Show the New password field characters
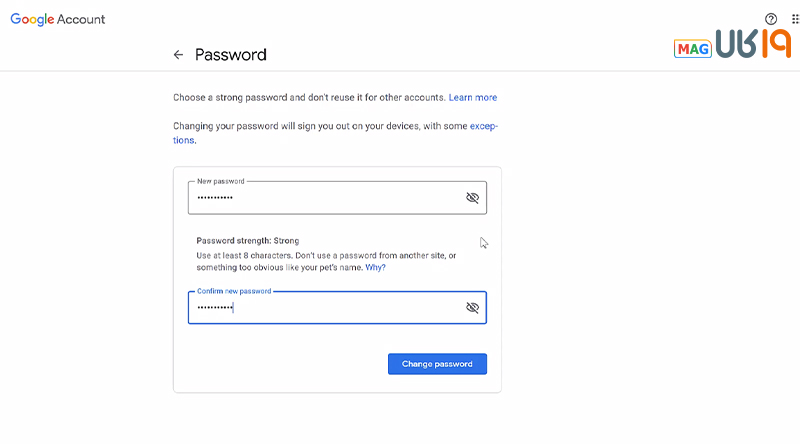This screenshot has width=800, height=444. (473, 198)
